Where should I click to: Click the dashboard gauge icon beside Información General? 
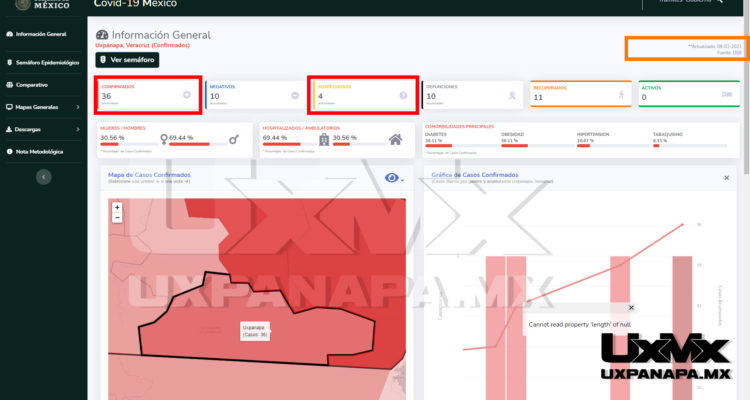tap(102, 35)
